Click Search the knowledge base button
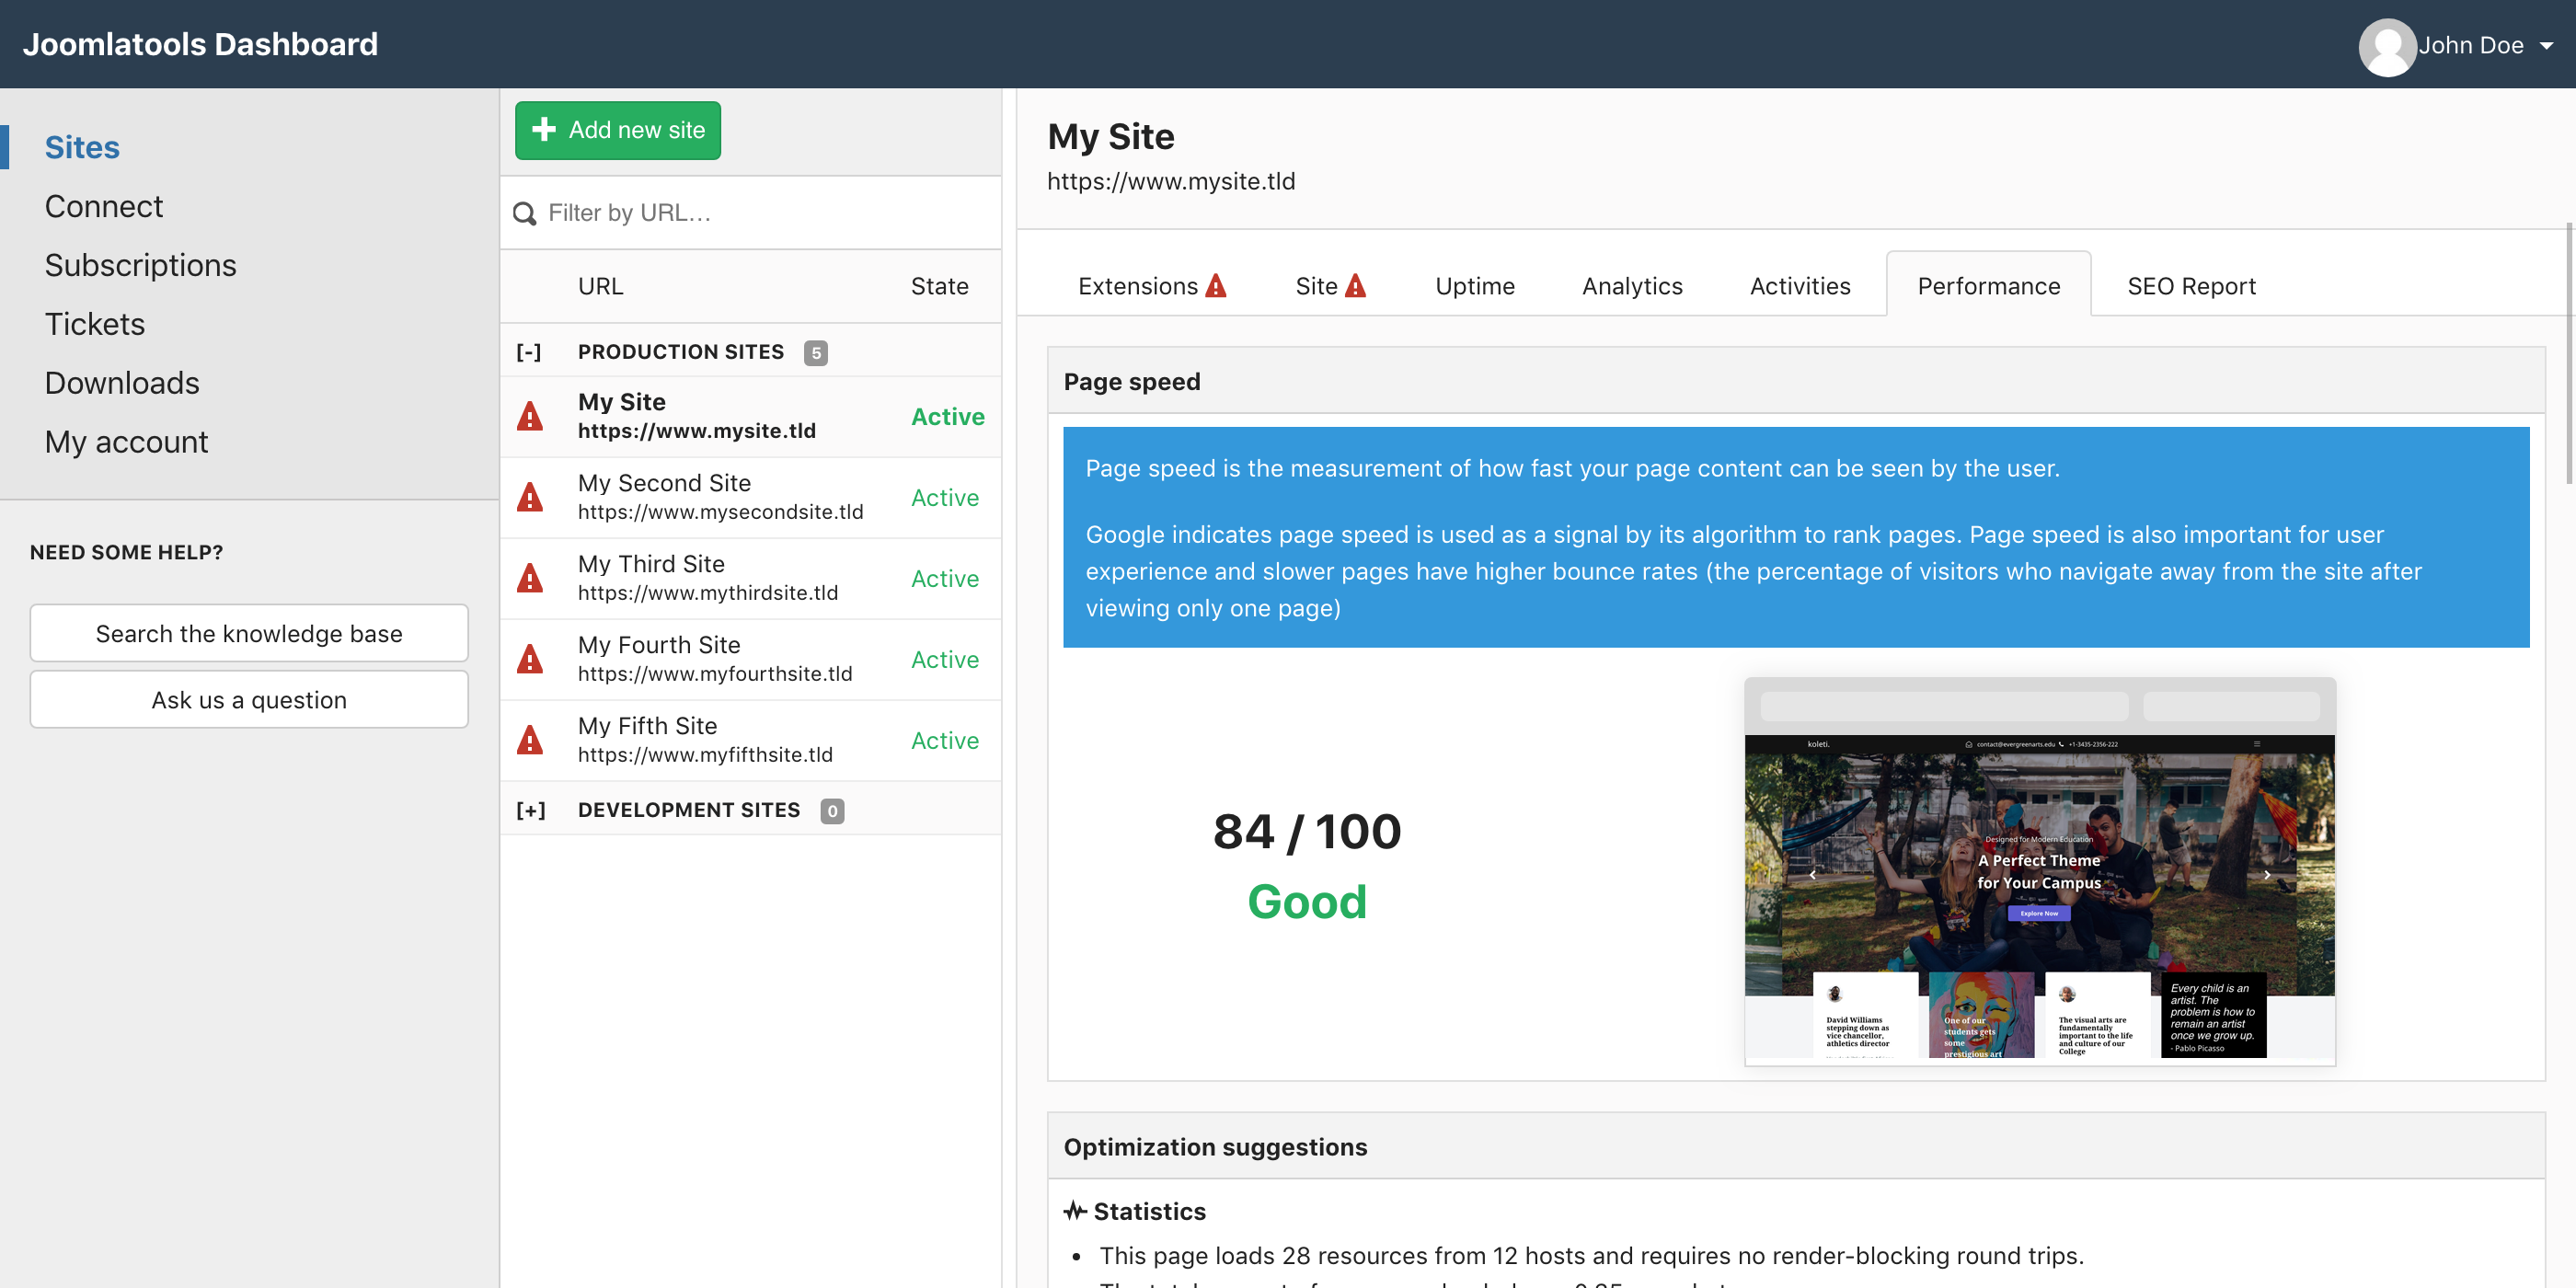 [249, 633]
